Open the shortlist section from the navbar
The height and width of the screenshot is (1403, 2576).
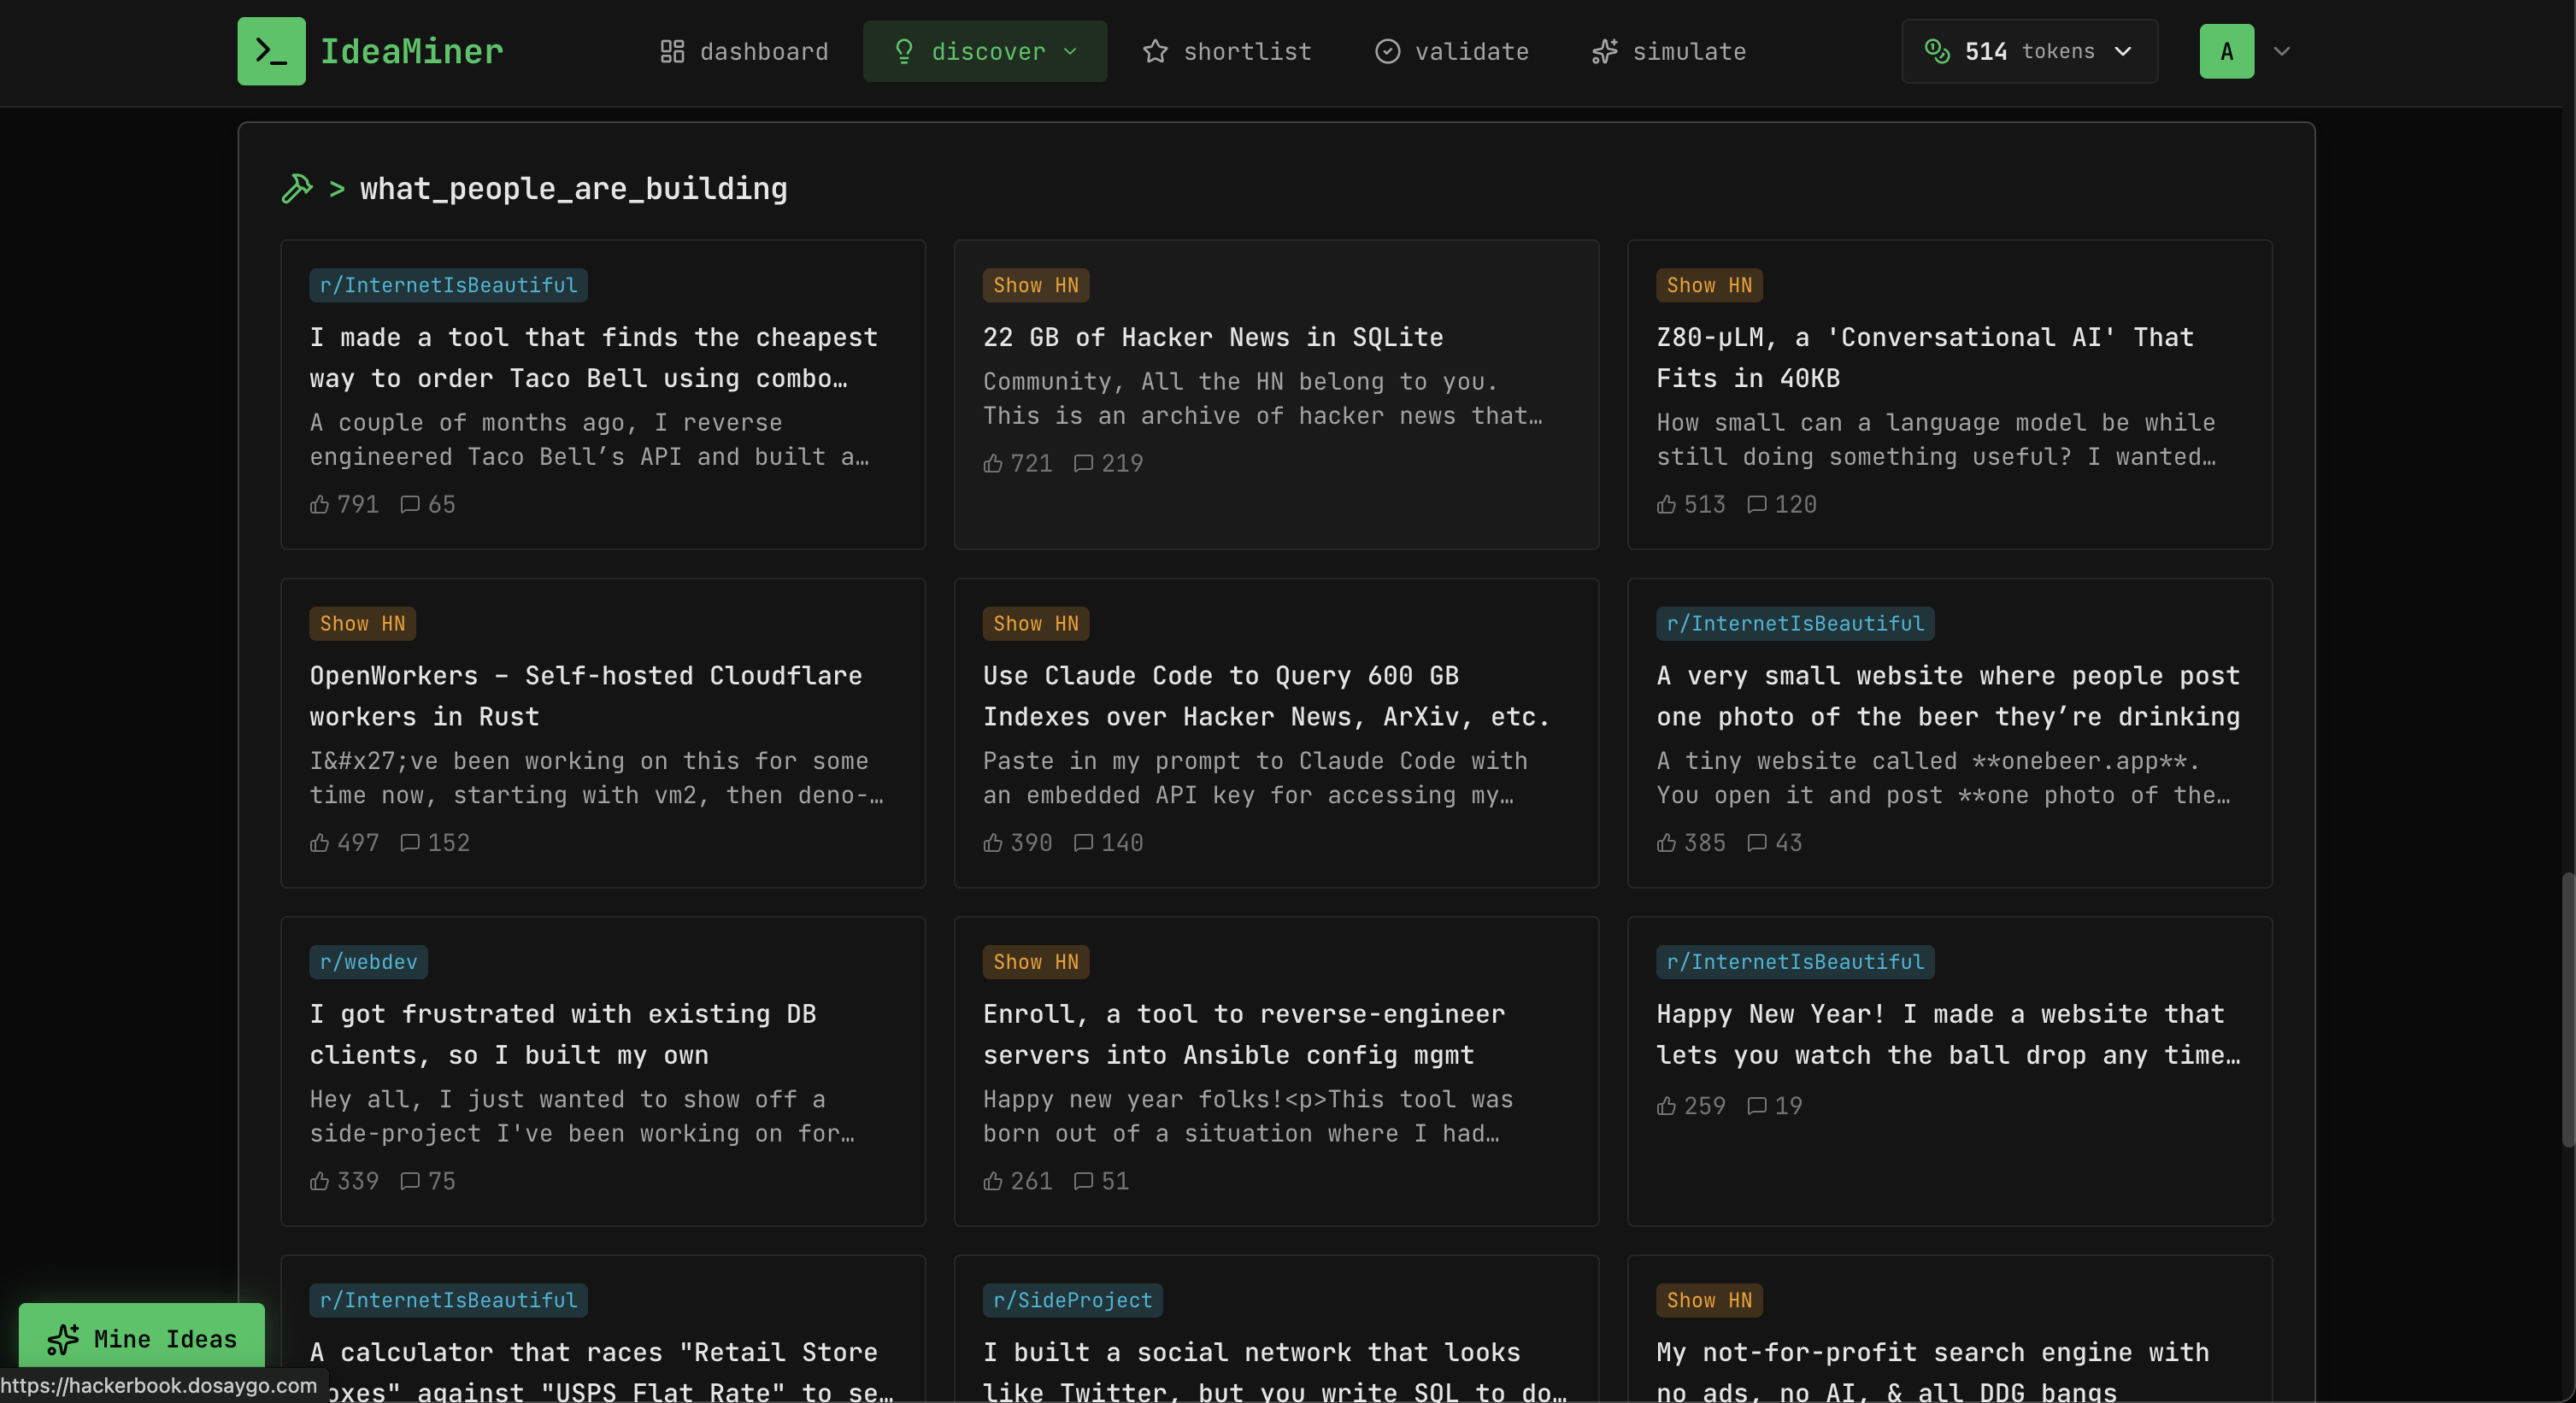pyautogui.click(x=1247, y=51)
